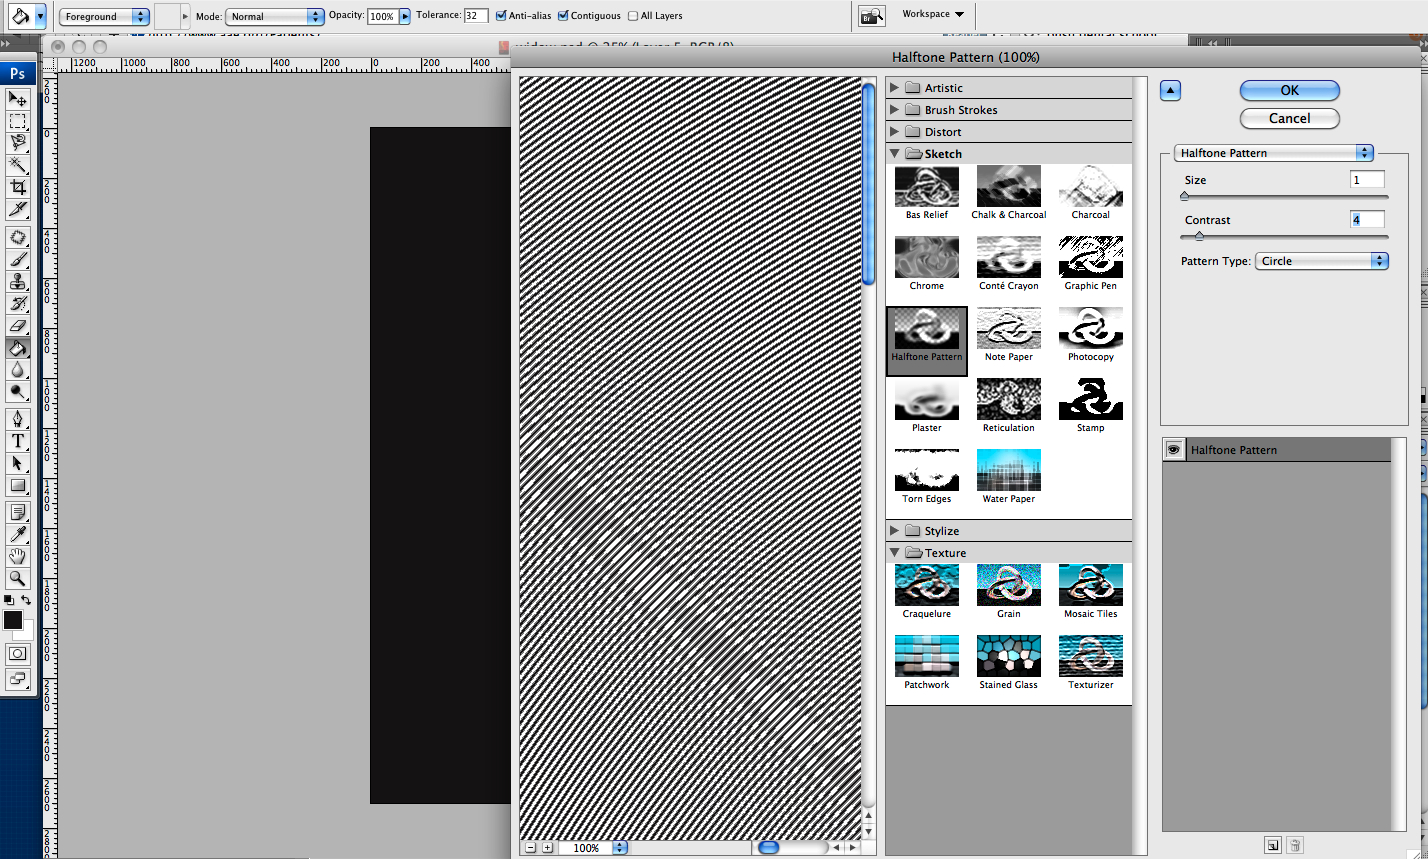Zoom out the preview with minus button
The width and height of the screenshot is (1428, 859).
pyautogui.click(x=530, y=848)
